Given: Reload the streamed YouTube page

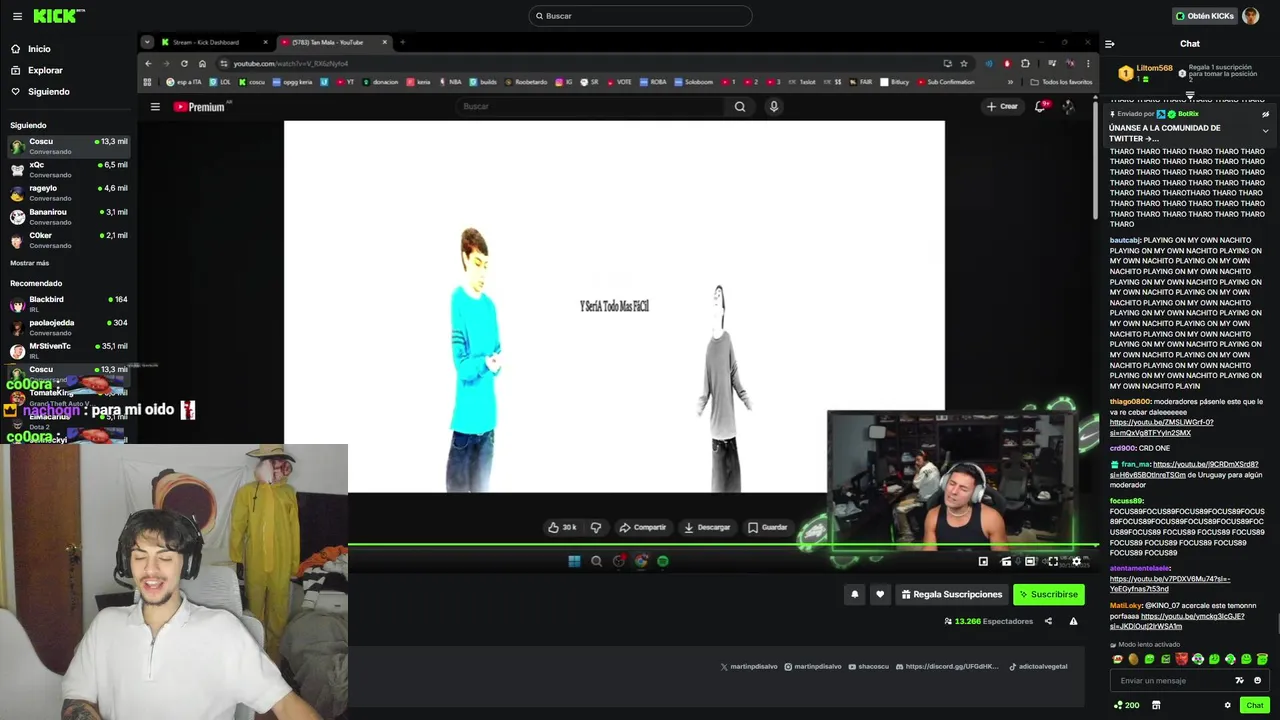Looking at the screenshot, I should click(x=184, y=64).
